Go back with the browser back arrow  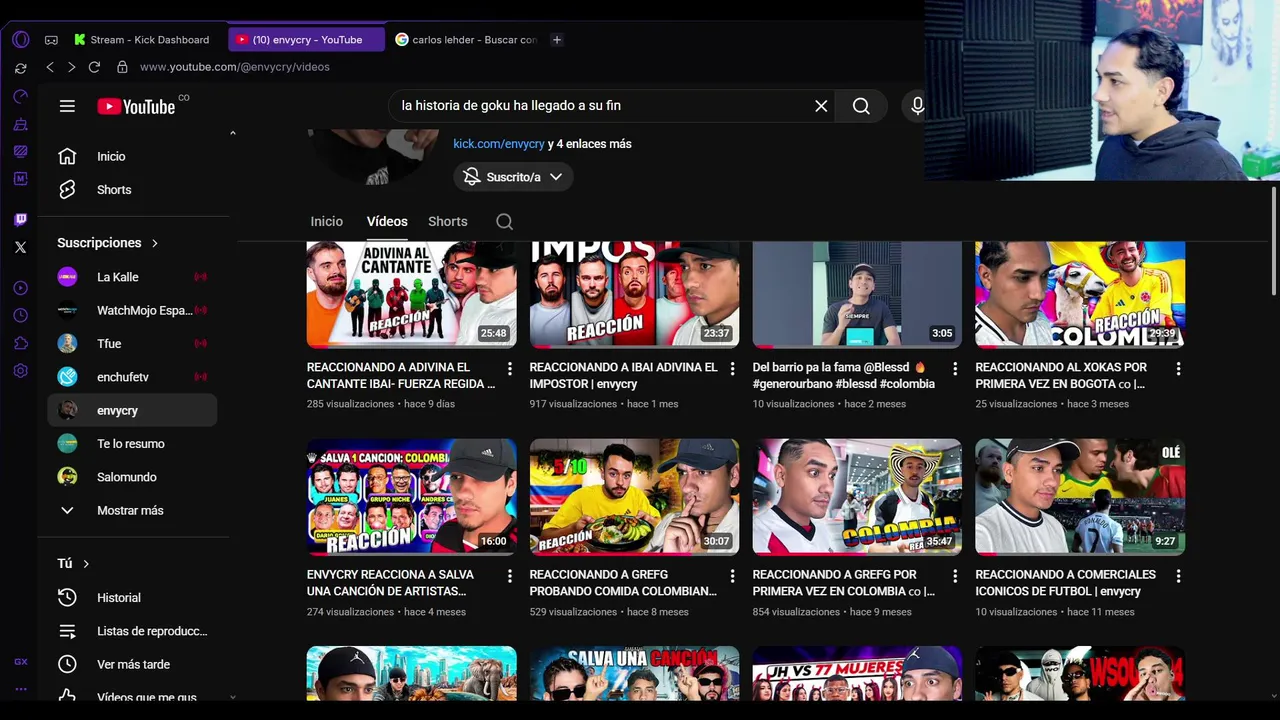[x=50, y=67]
